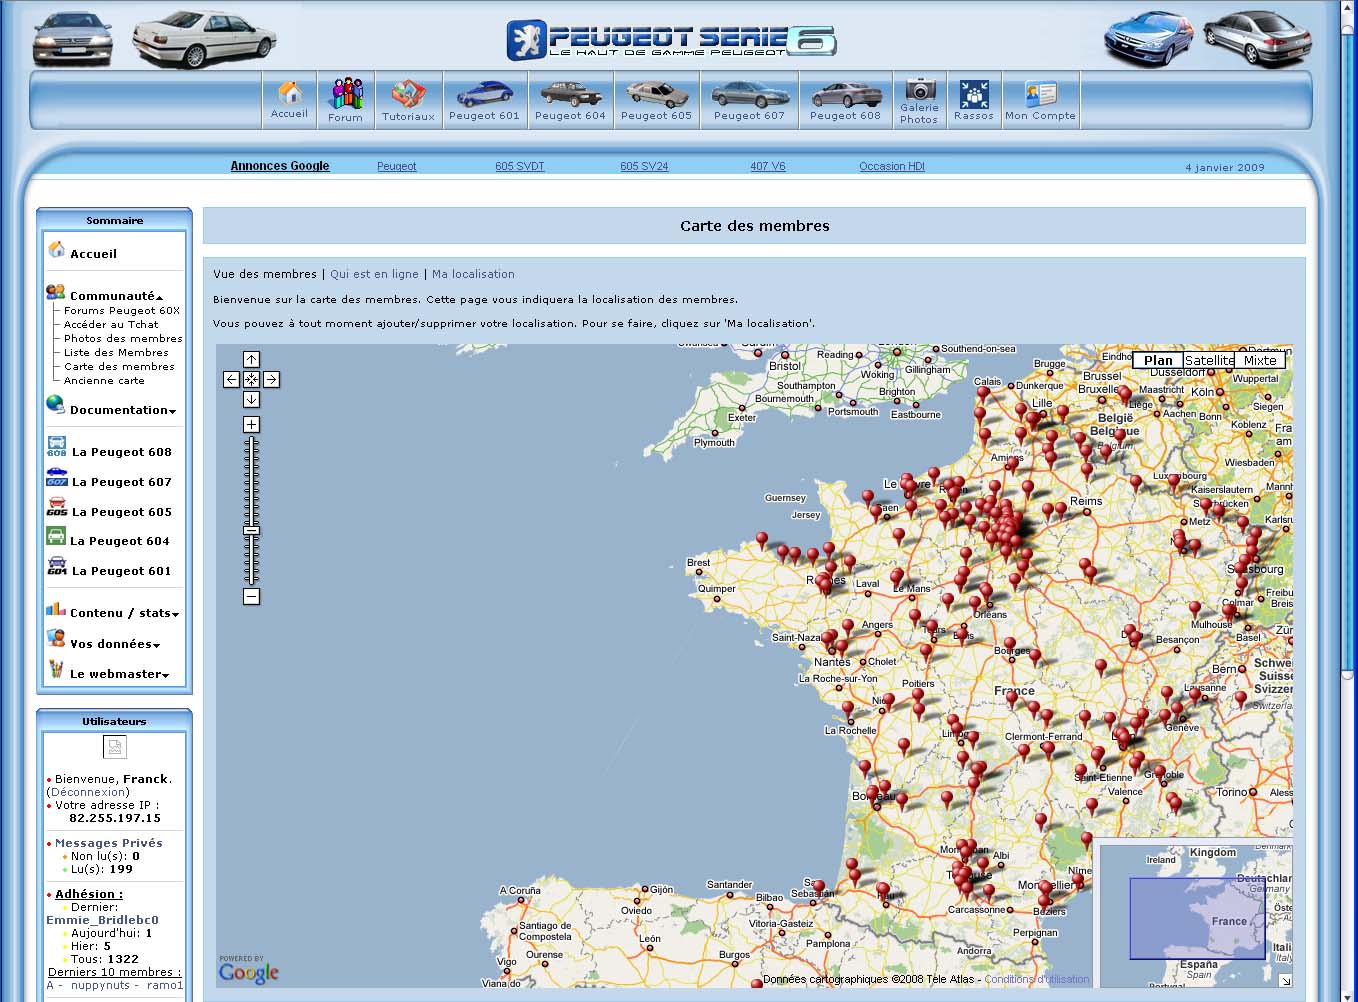Expand the Contenu / stats sidebar section
This screenshot has width=1358, height=1002.
coord(125,613)
